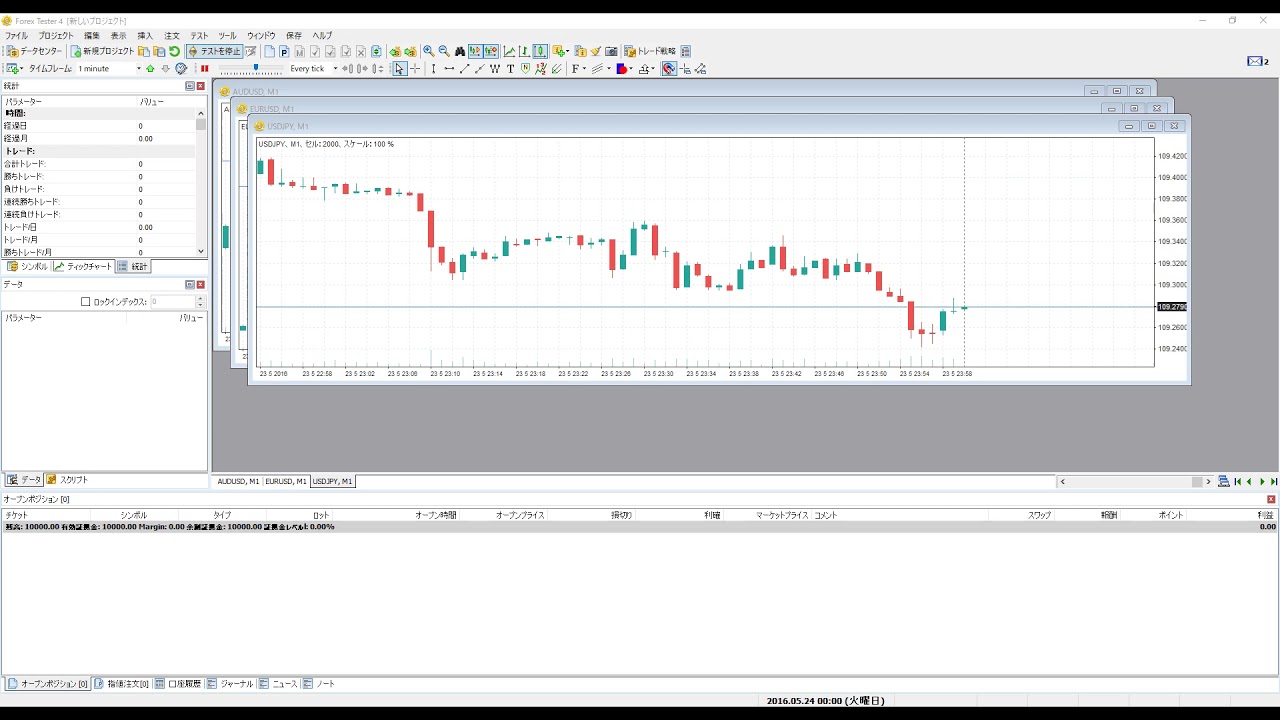Open the channels tool dropdown

[600, 69]
